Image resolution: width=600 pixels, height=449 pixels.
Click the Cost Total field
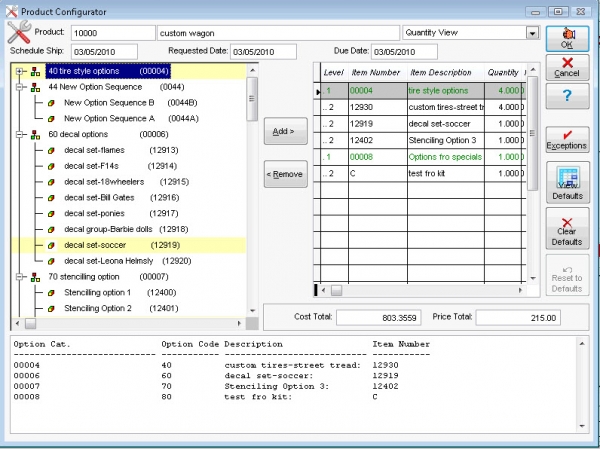379,318
